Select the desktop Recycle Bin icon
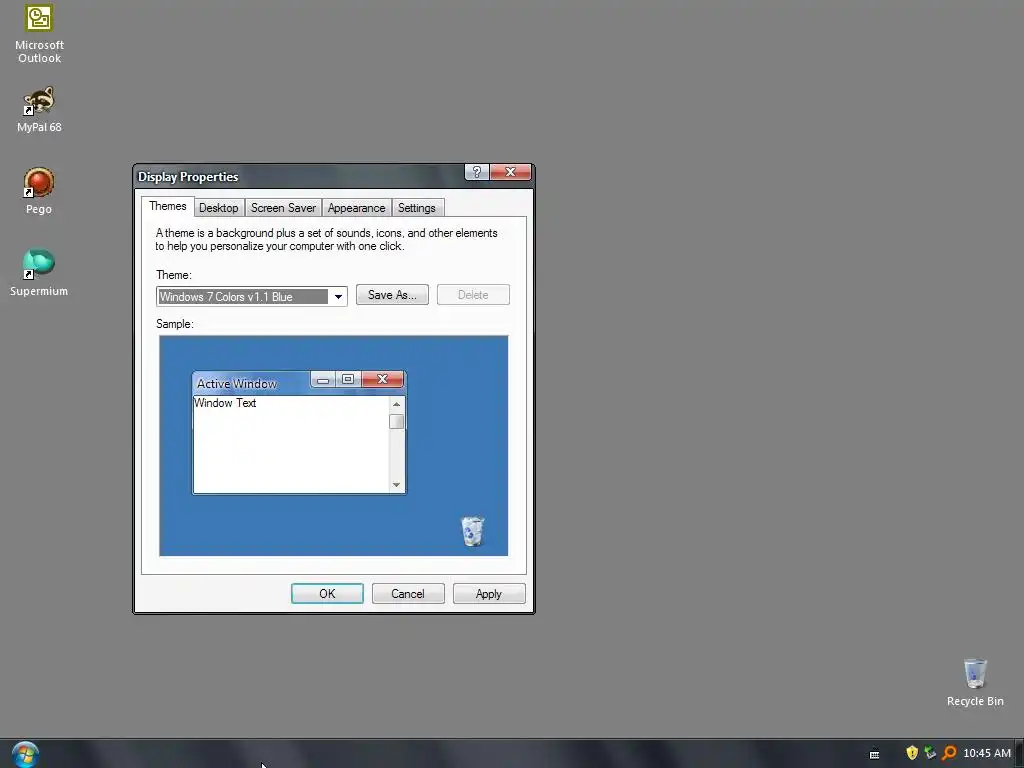This screenshot has width=1024, height=768. click(975, 682)
